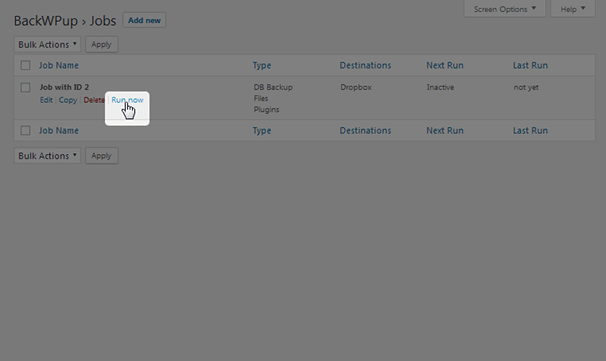
Task: Delete Job with ID 2
Action: coord(94,100)
